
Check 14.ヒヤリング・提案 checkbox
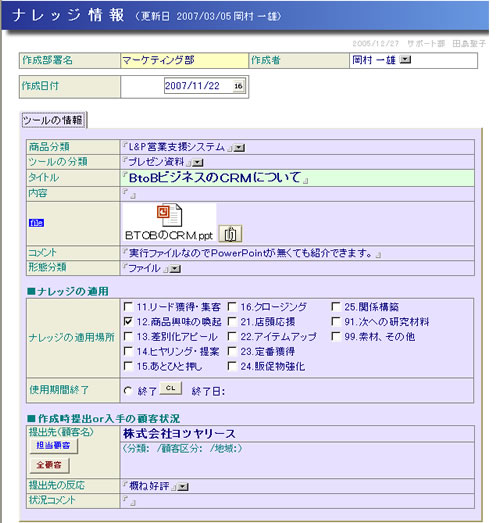point(128,351)
